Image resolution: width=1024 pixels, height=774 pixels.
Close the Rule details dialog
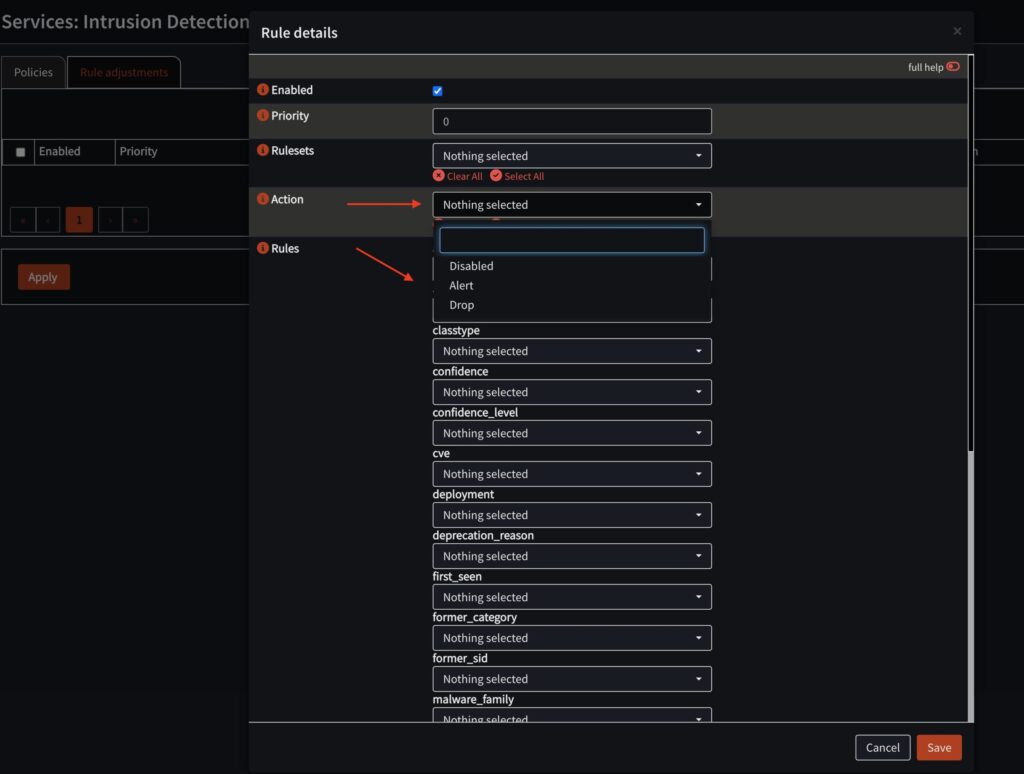[957, 31]
